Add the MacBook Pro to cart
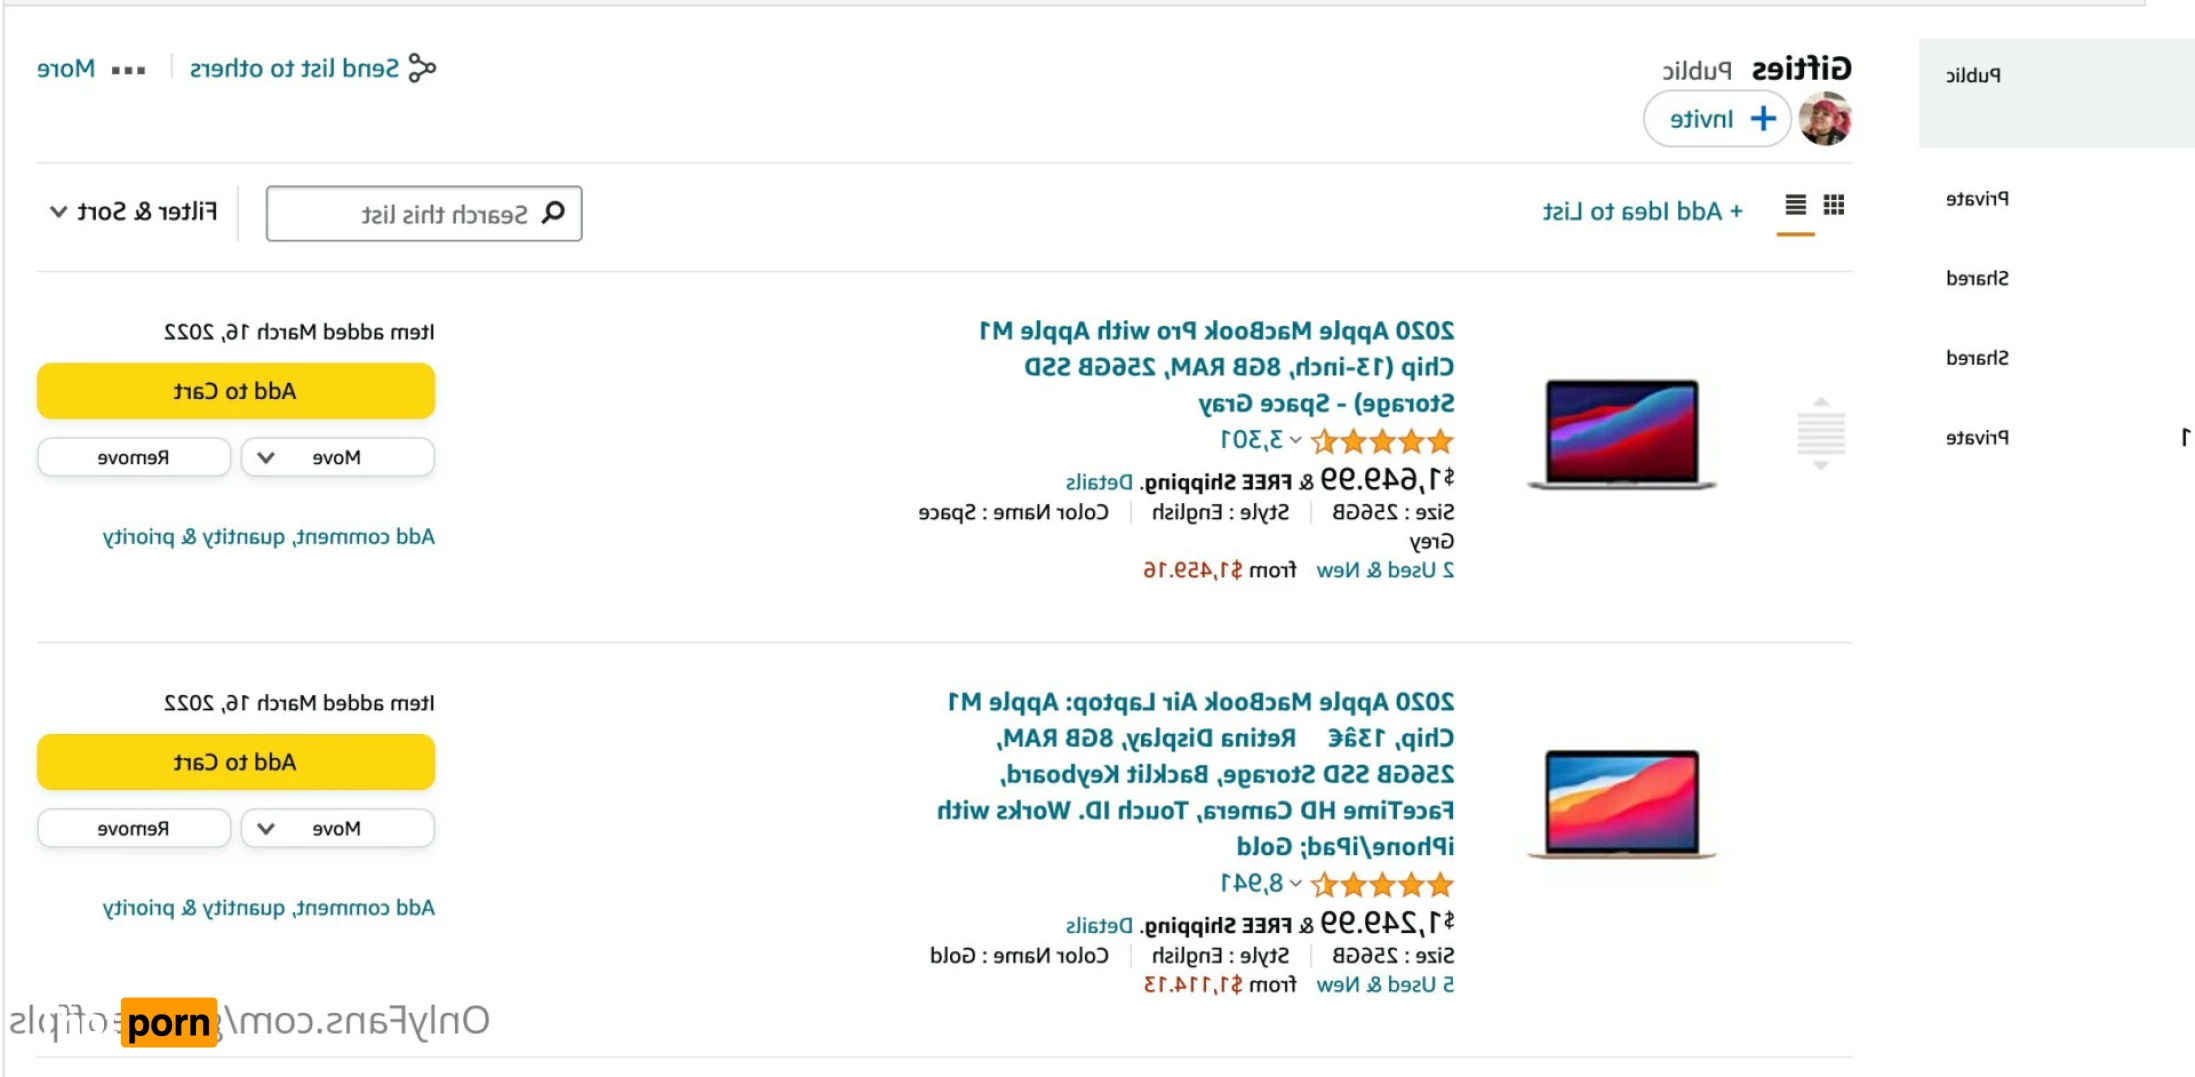Screen dimensions: 2195x1077 pyautogui.click(x=235, y=391)
